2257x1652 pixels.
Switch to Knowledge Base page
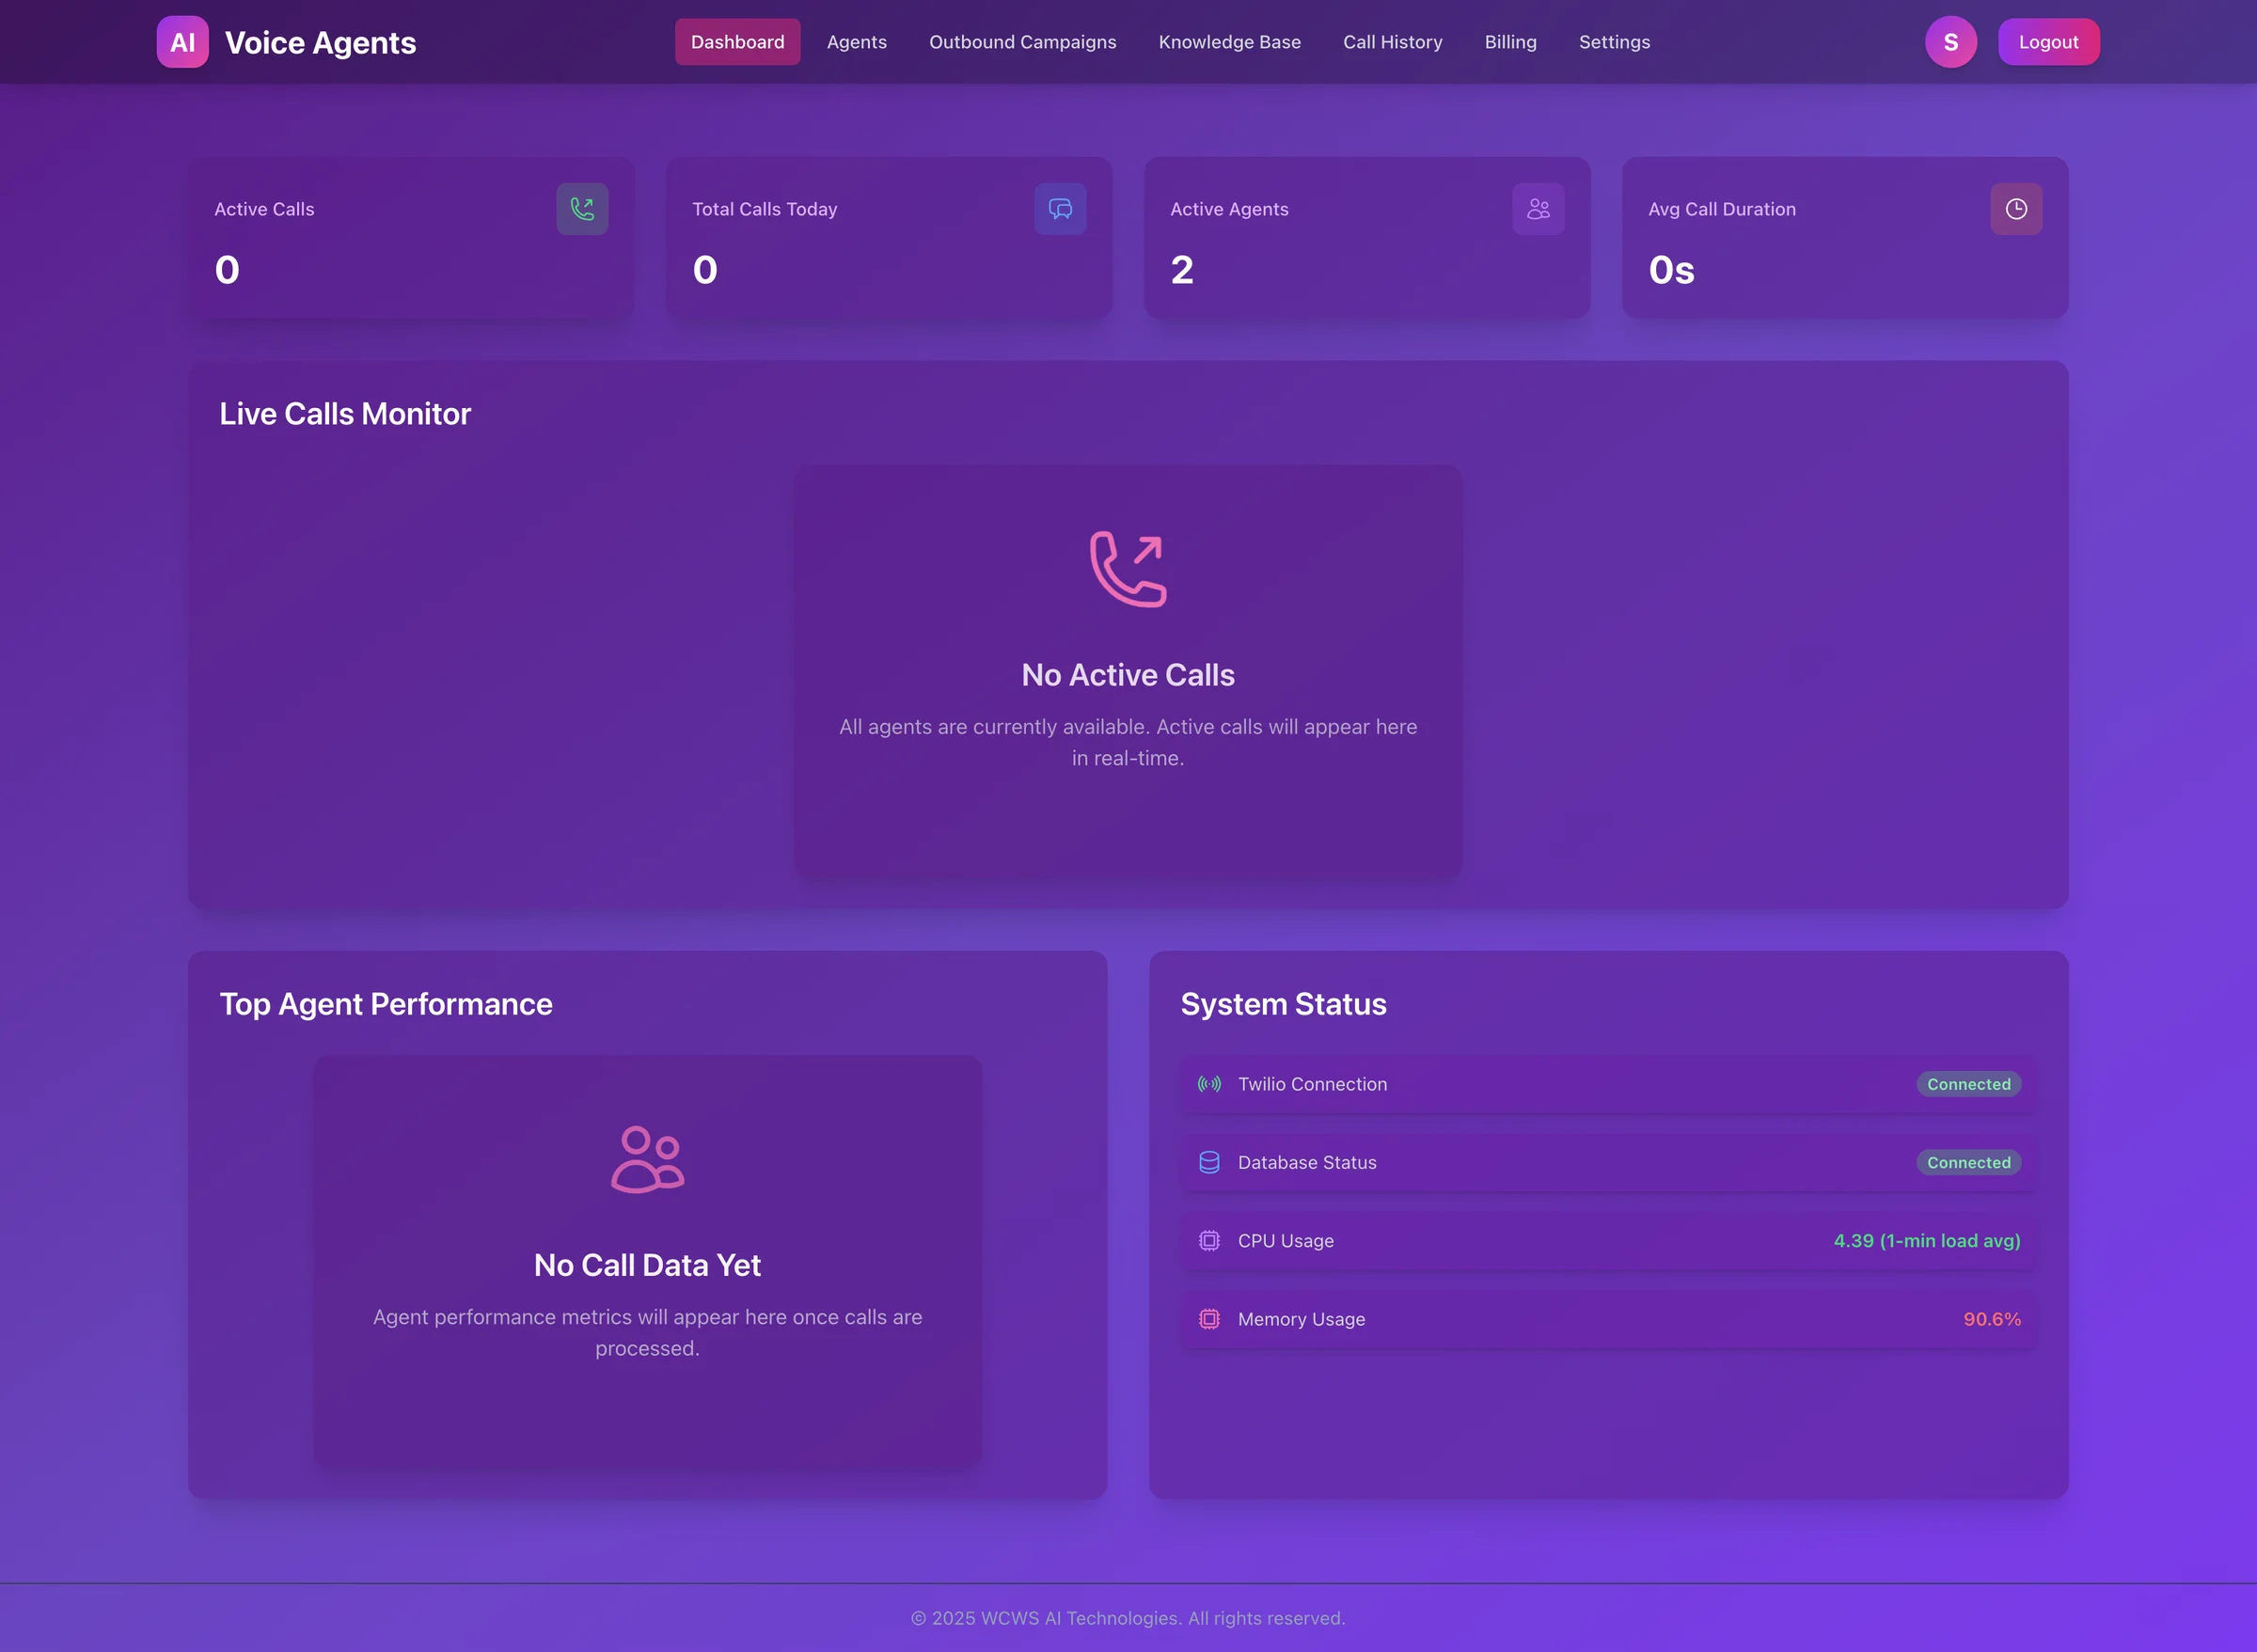point(1229,42)
